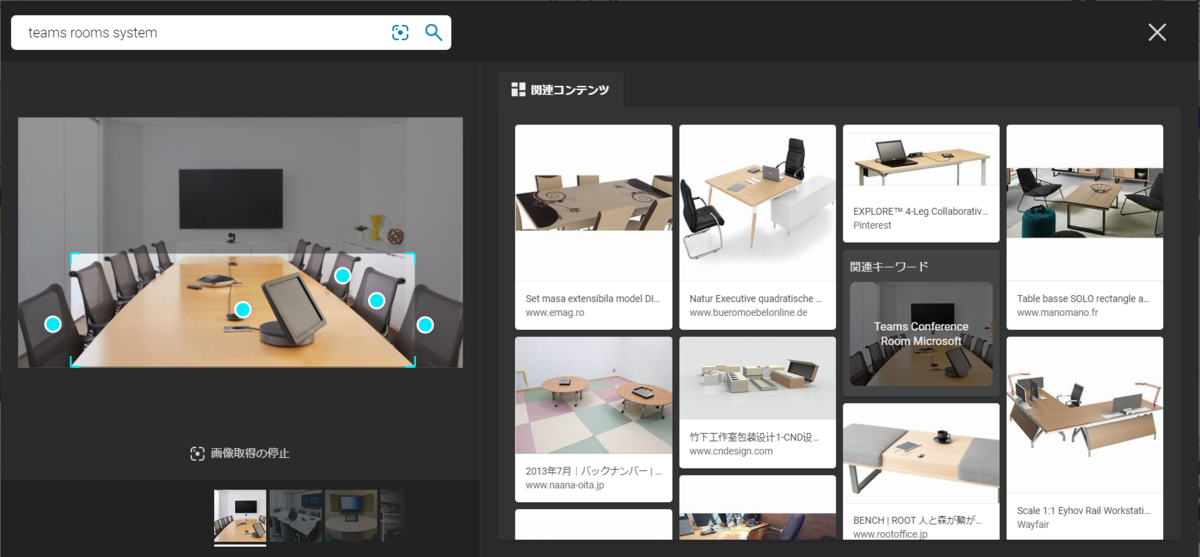Open '竹下工作室包装设计1-CND设' result image
Screen dimensions: 1200x557
point(757,378)
